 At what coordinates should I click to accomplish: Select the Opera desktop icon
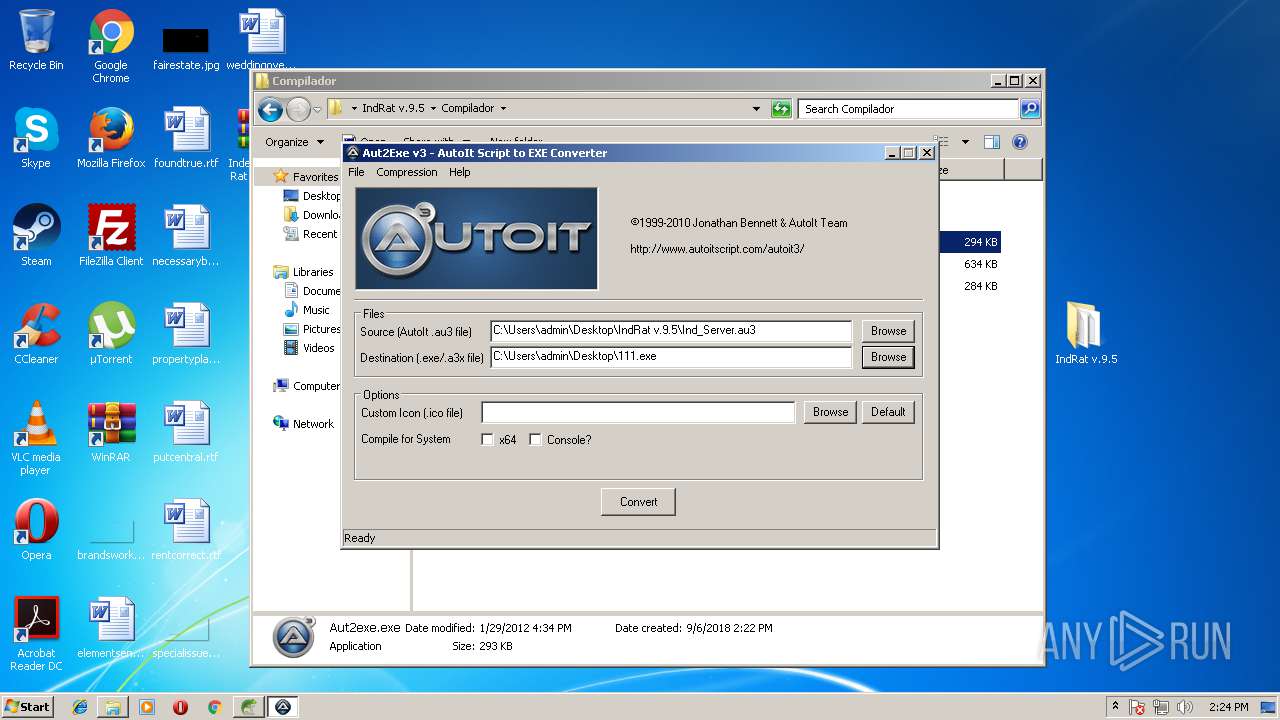click(36, 530)
